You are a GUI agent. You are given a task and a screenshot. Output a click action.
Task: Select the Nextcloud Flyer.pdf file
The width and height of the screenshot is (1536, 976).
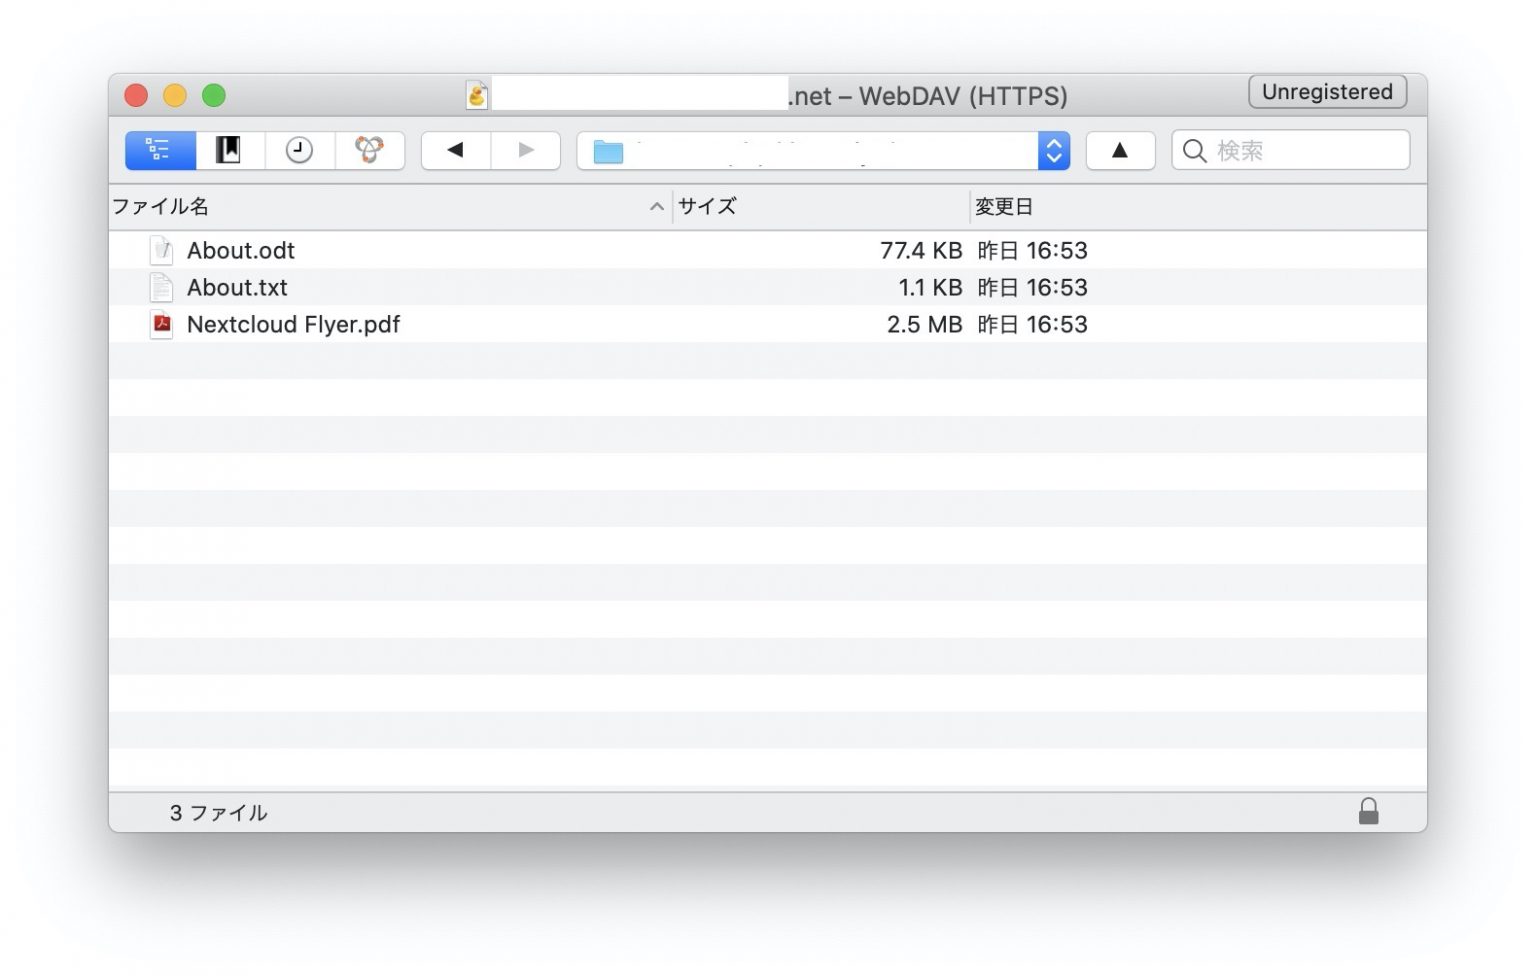293,325
